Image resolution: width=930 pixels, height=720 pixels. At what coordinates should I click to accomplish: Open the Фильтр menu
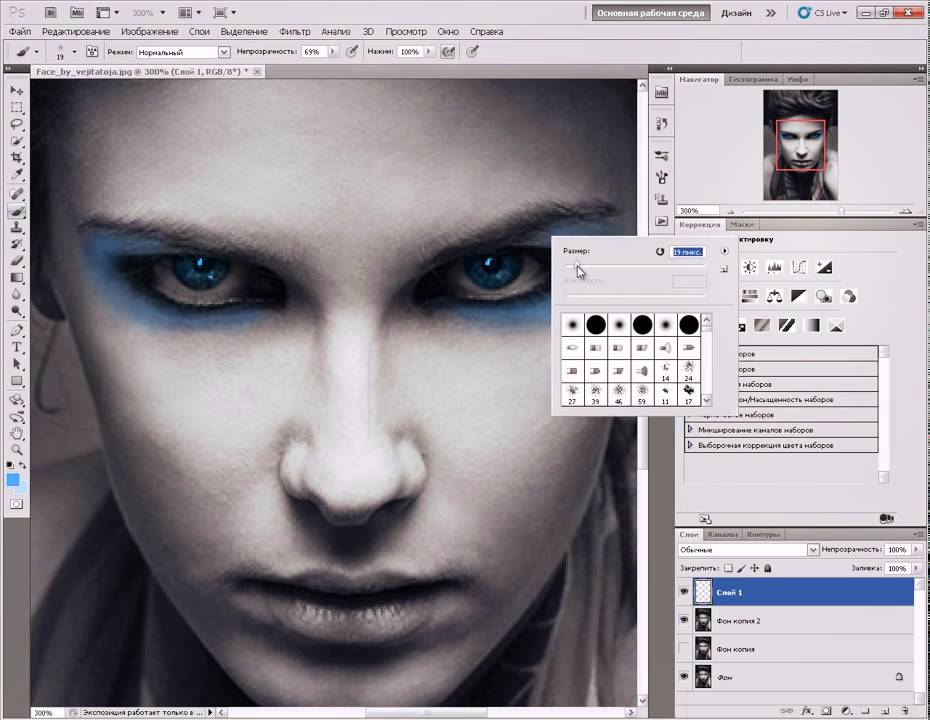[x=294, y=31]
